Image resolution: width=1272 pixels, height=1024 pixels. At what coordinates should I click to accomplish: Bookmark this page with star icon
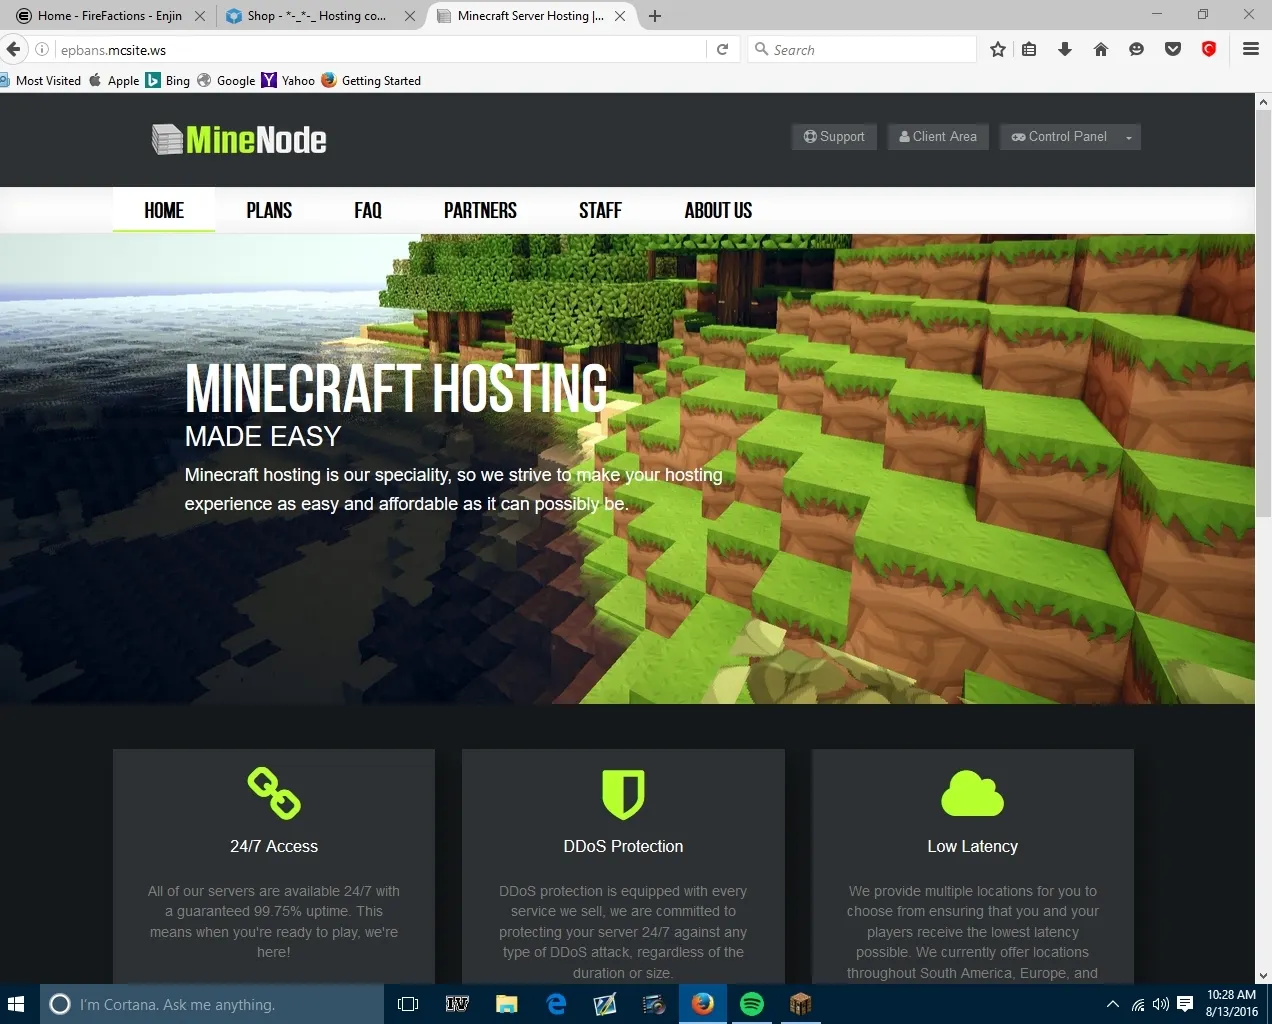point(997,49)
